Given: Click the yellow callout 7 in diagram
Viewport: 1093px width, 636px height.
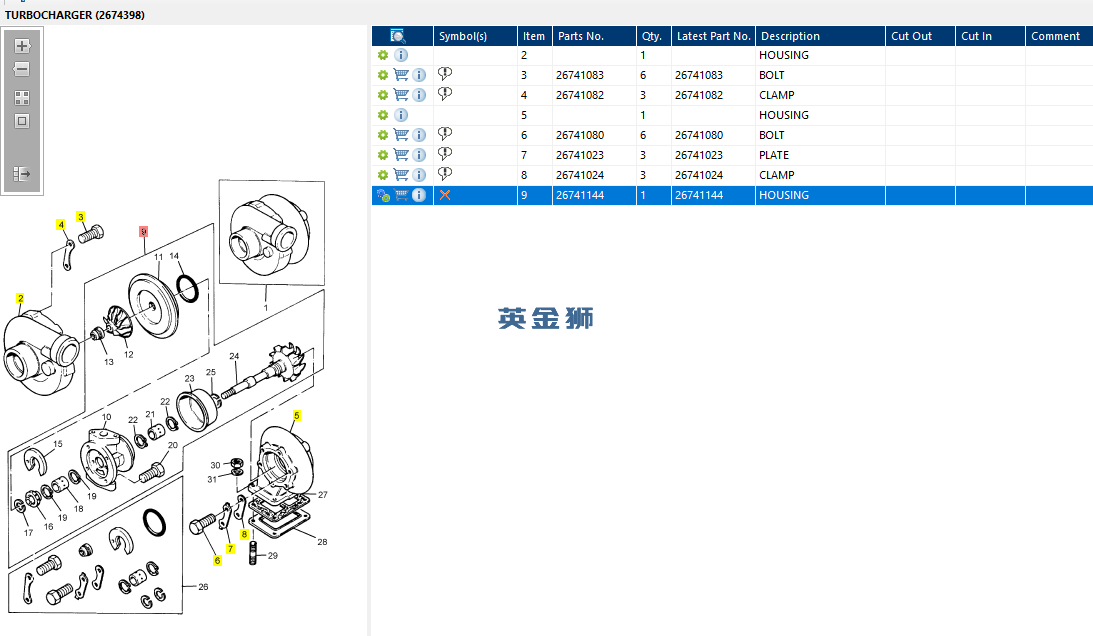Looking at the screenshot, I should coord(230,550).
